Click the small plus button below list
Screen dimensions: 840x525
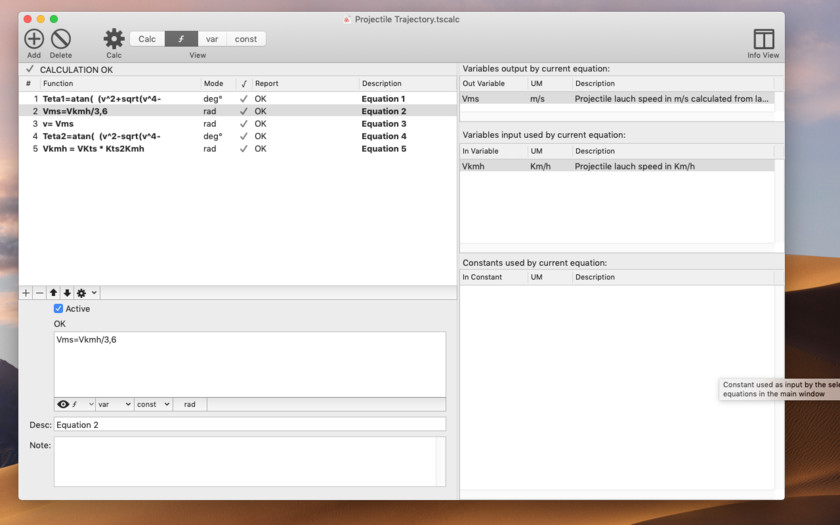pyautogui.click(x=26, y=293)
